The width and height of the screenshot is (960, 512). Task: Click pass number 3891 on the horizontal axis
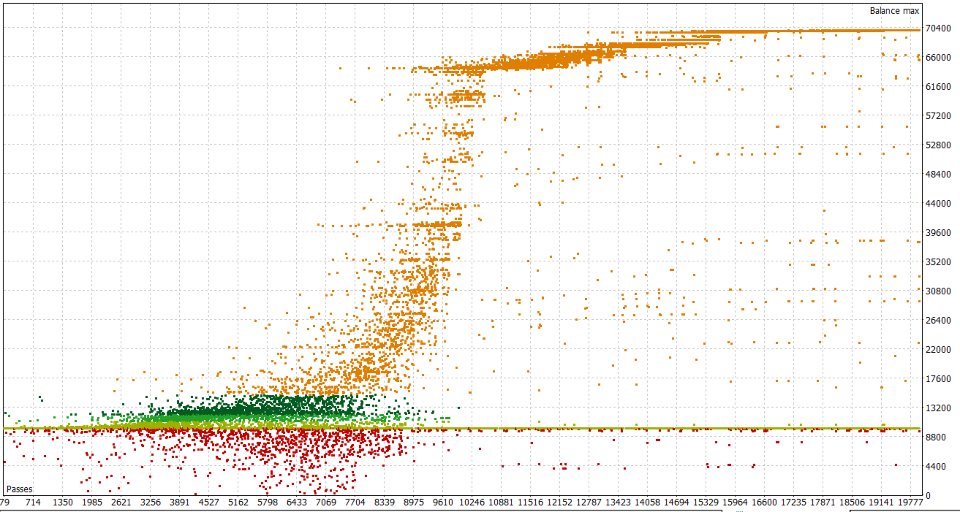tap(180, 502)
